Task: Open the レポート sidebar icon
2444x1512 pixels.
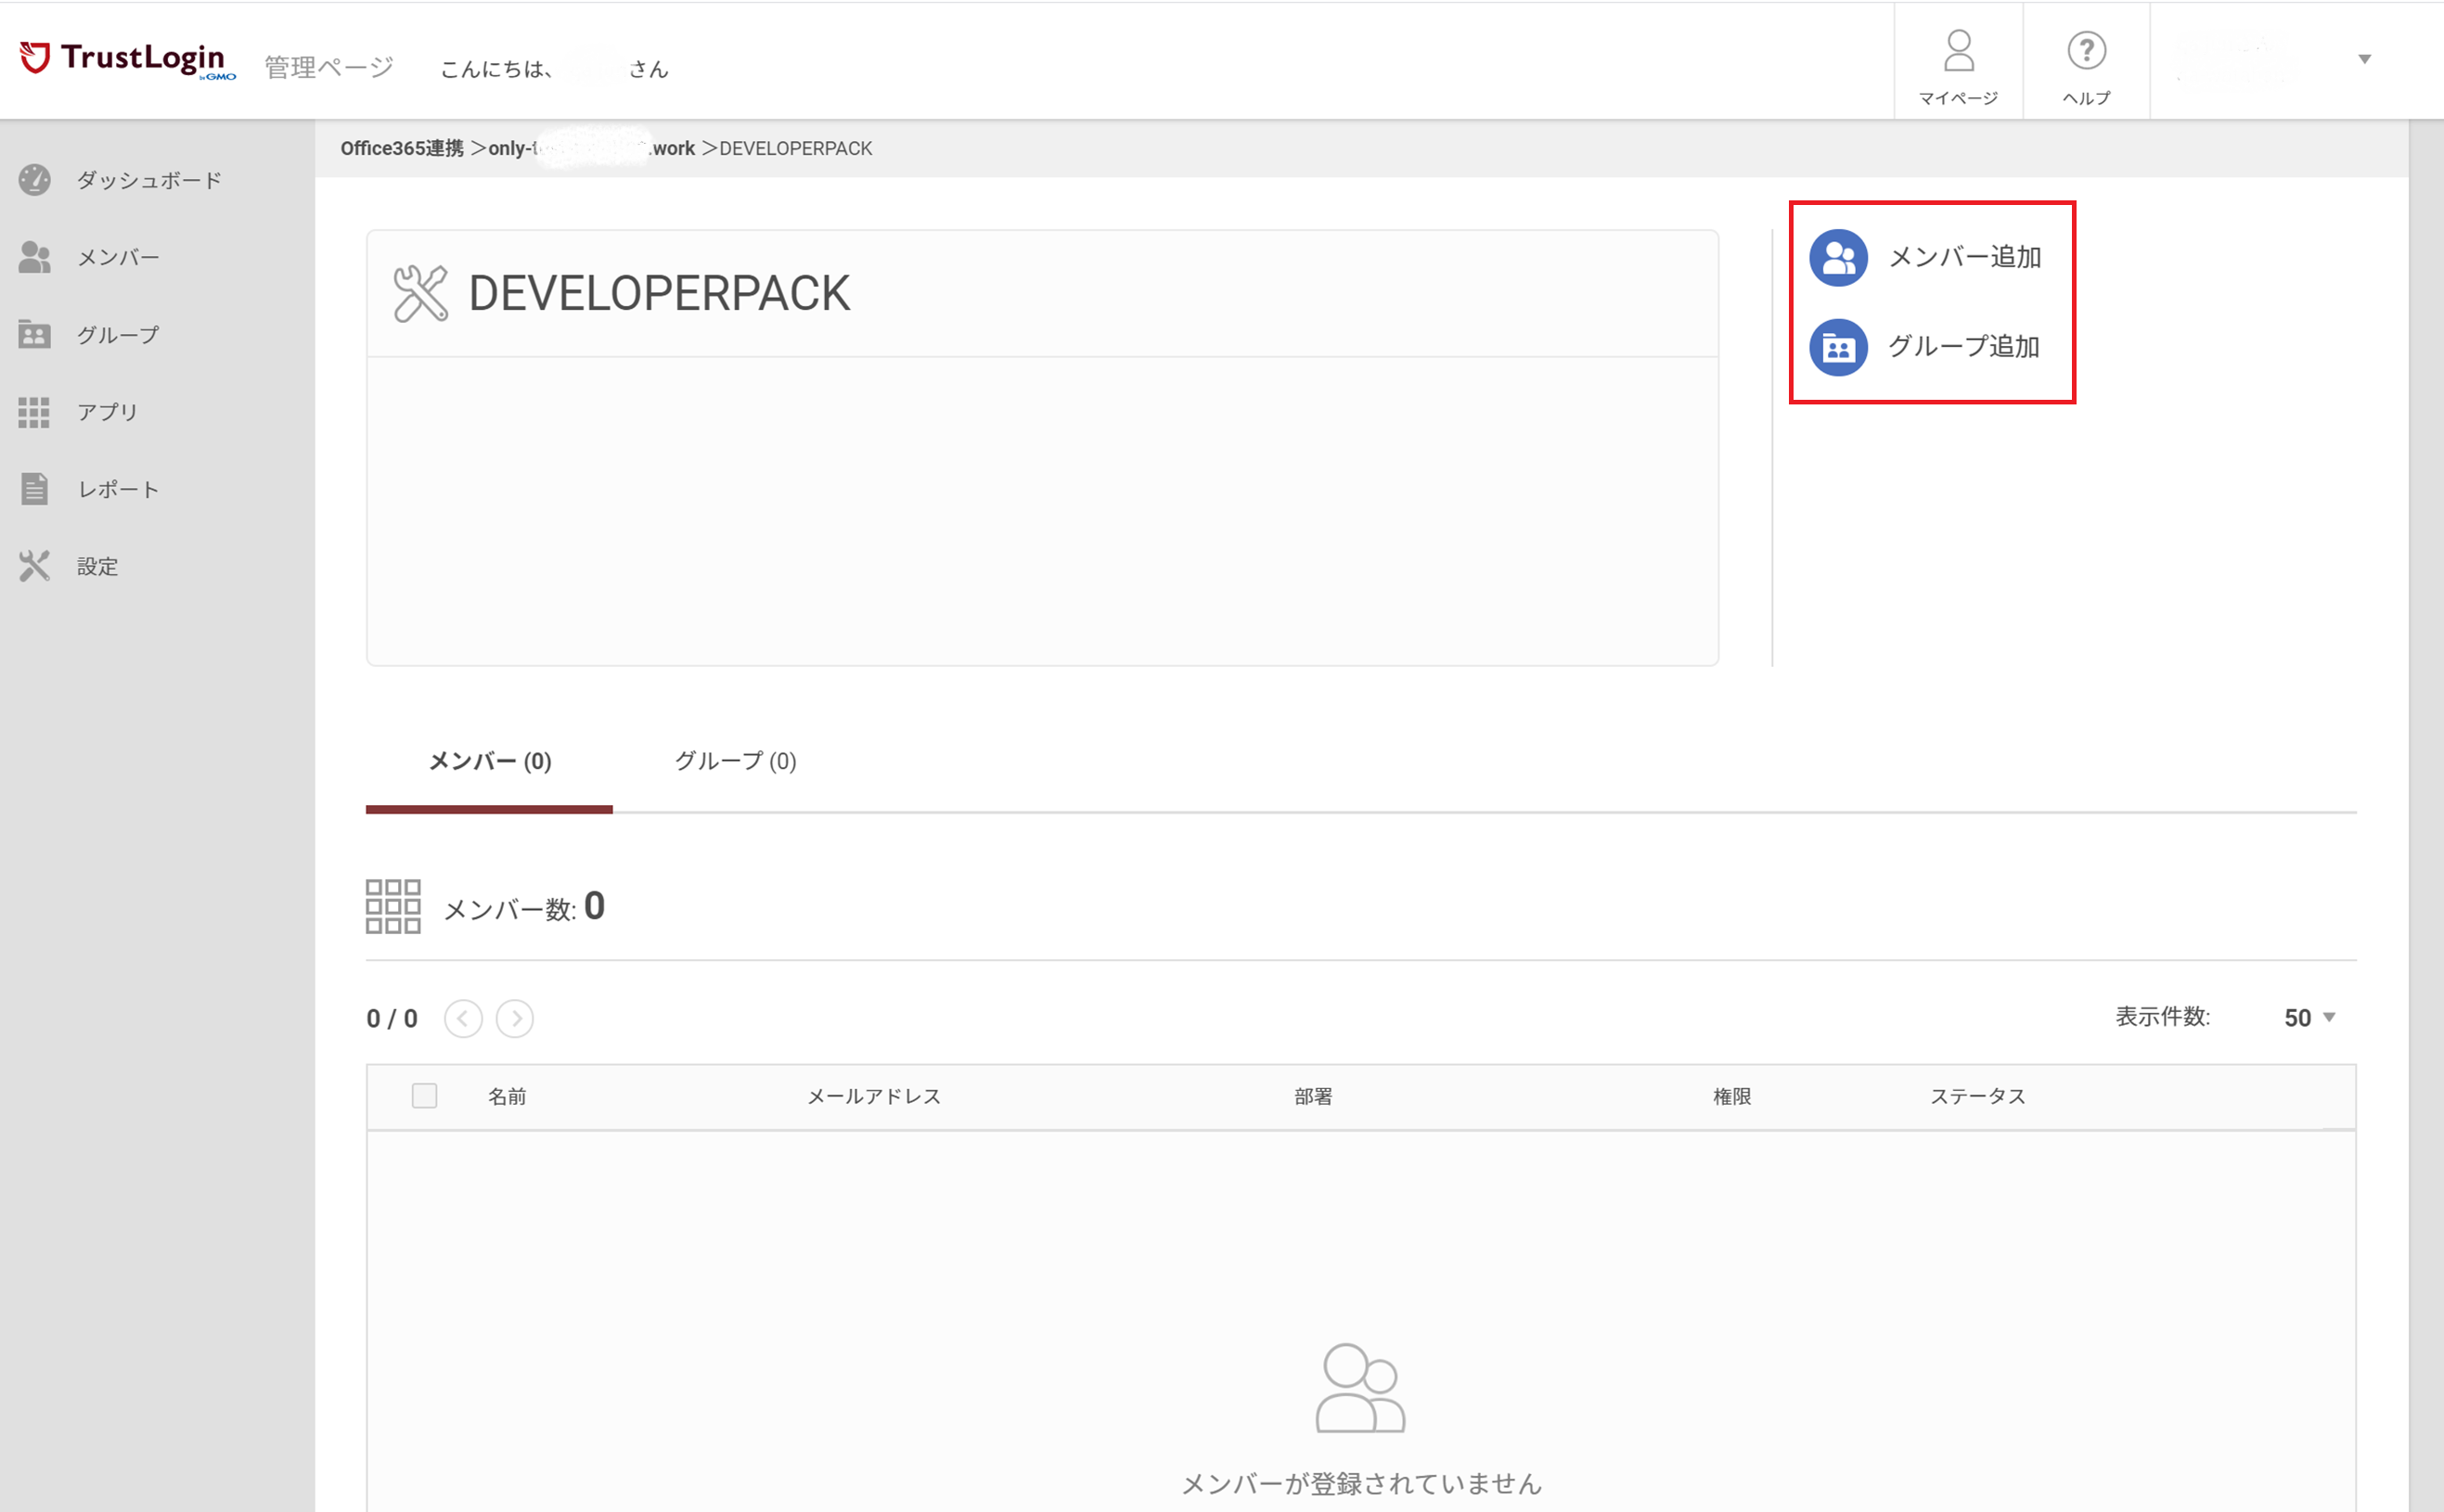Action: pos(34,488)
